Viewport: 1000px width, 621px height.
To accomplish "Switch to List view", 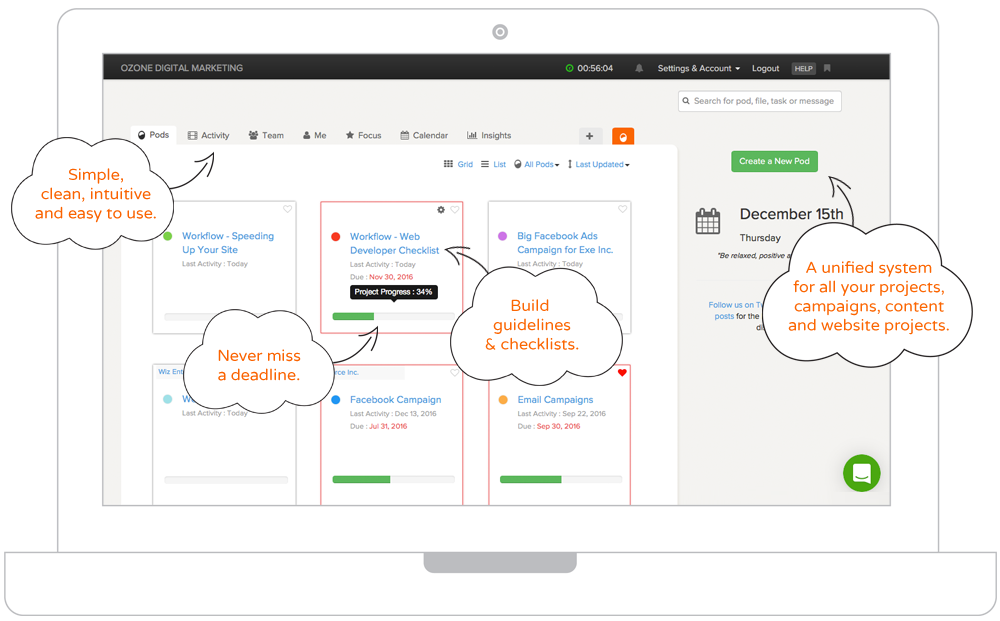I will click(492, 164).
